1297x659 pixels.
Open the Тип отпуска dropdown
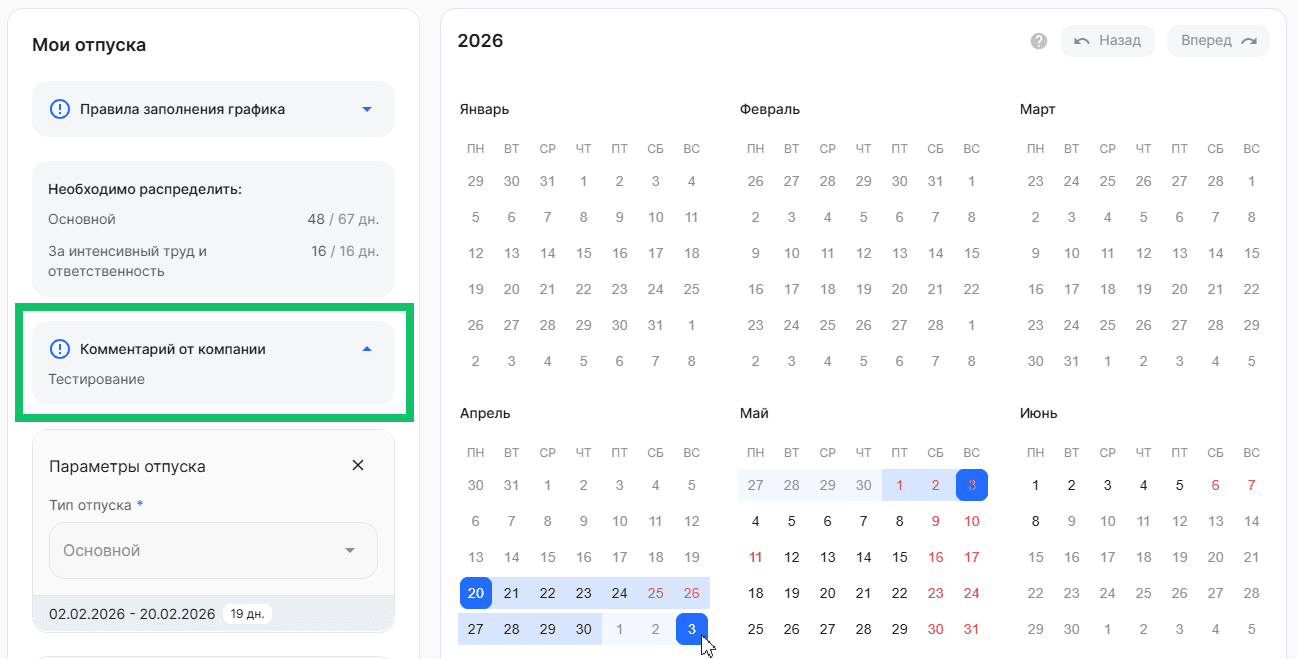tap(213, 550)
